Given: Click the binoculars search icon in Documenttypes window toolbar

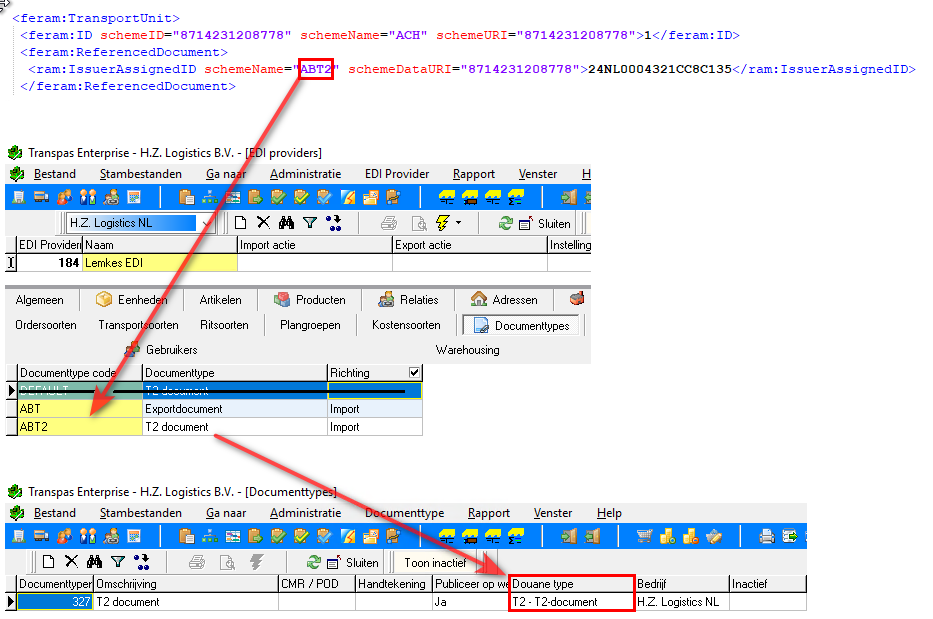Looking at the screenshot, I should [95, 562].
